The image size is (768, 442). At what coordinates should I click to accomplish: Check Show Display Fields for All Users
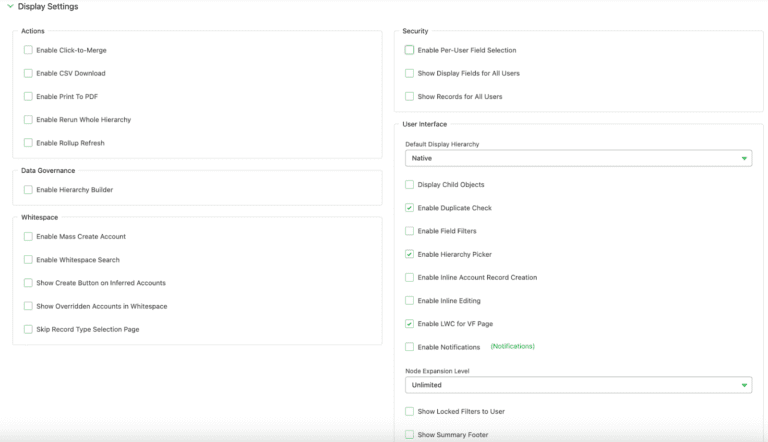pyautogui.click(x=409, y=73)
